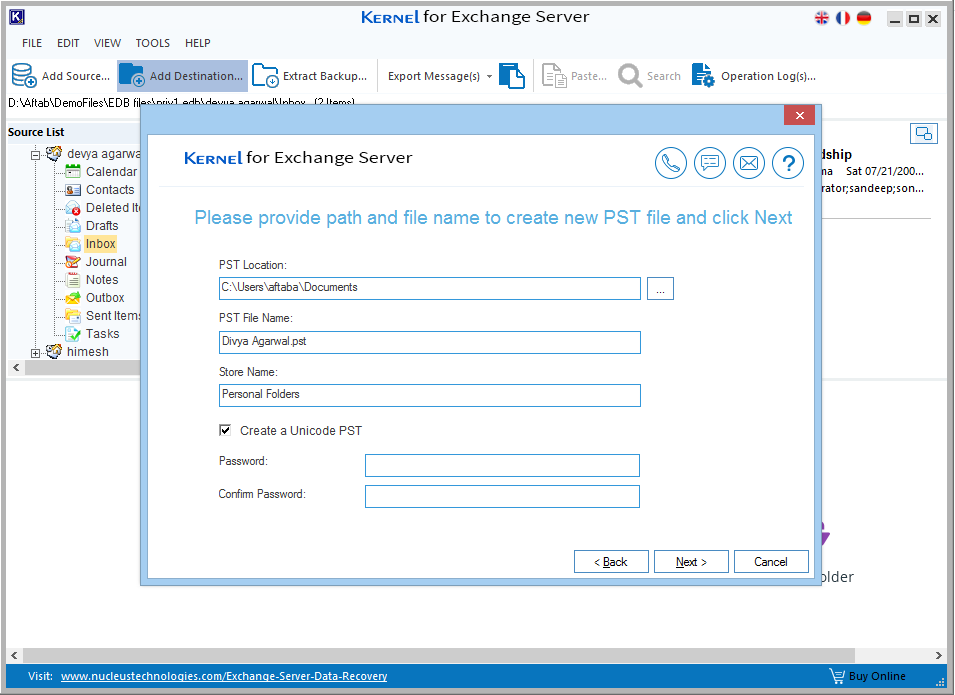Collapse the devya agarwal mailbox node
This screenshot has height=695, width=955.
(35, 155)
